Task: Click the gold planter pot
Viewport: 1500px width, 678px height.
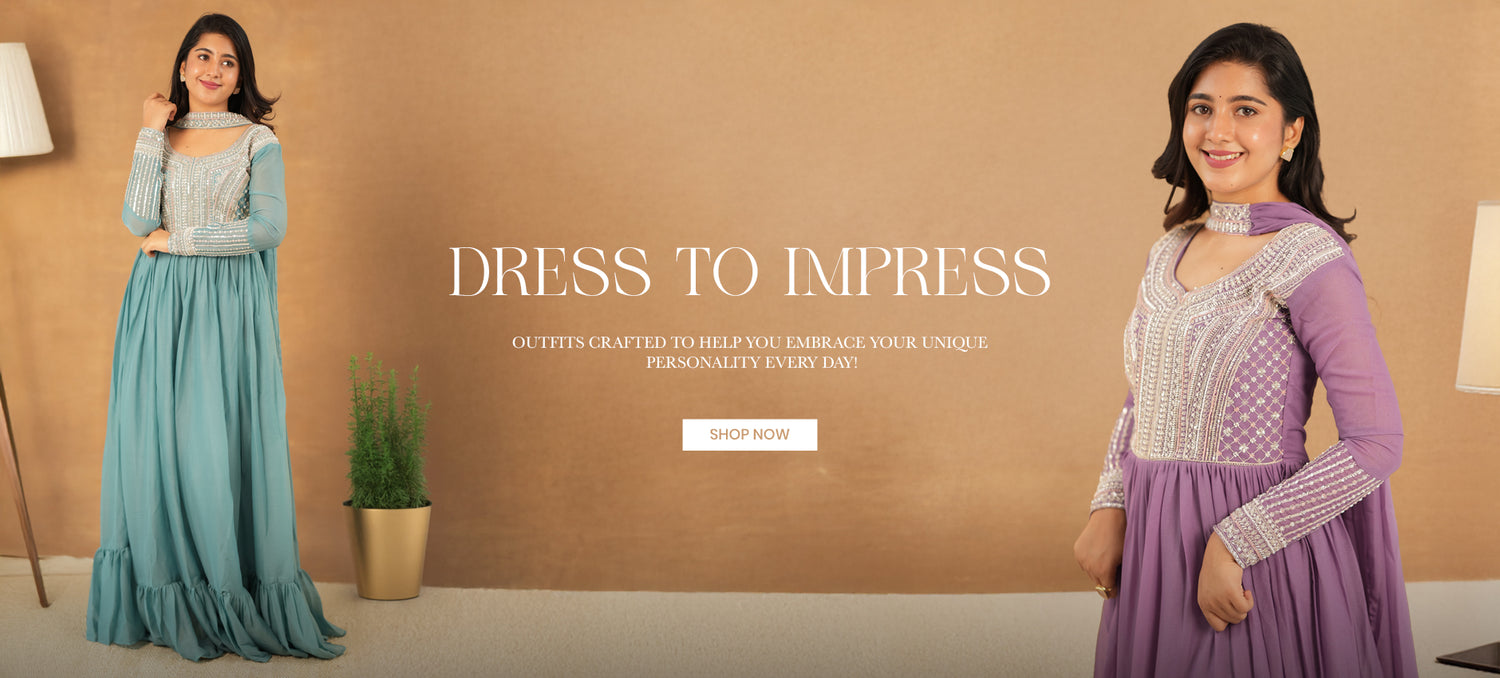Action: click(x=388, y=551)
